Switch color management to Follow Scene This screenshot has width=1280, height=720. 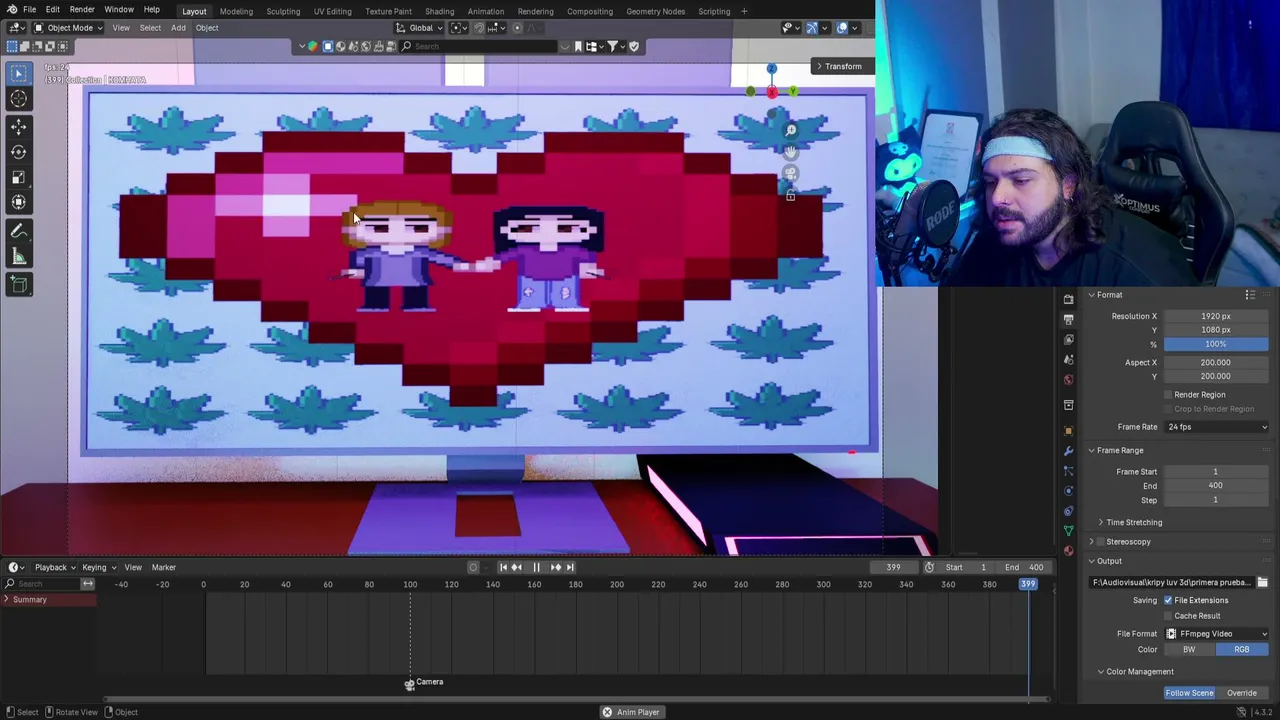(x=1189, y=693)
